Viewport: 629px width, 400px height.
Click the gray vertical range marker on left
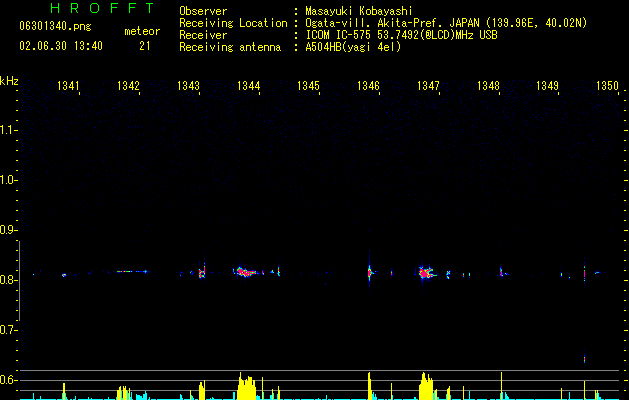click(19, 281)
